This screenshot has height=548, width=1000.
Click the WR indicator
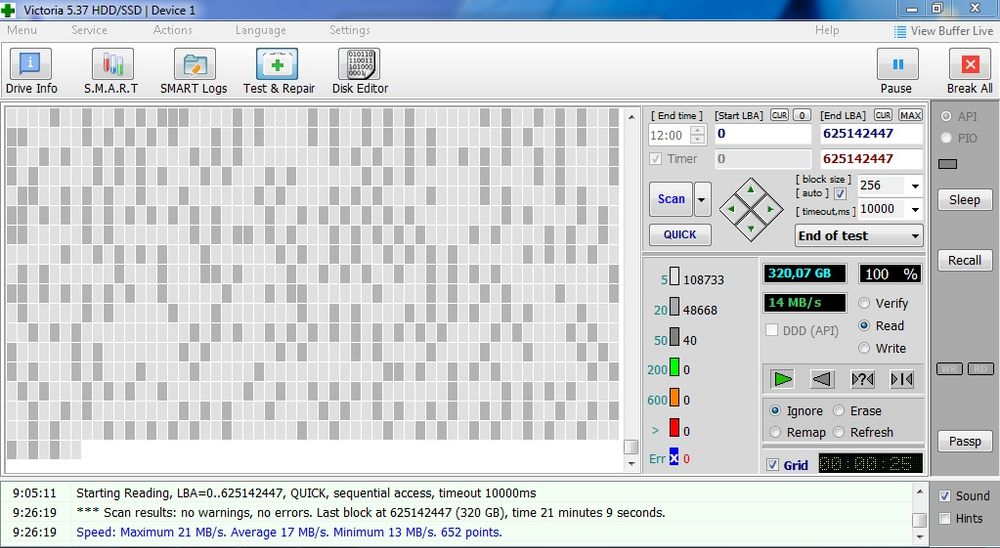[950, 369]
